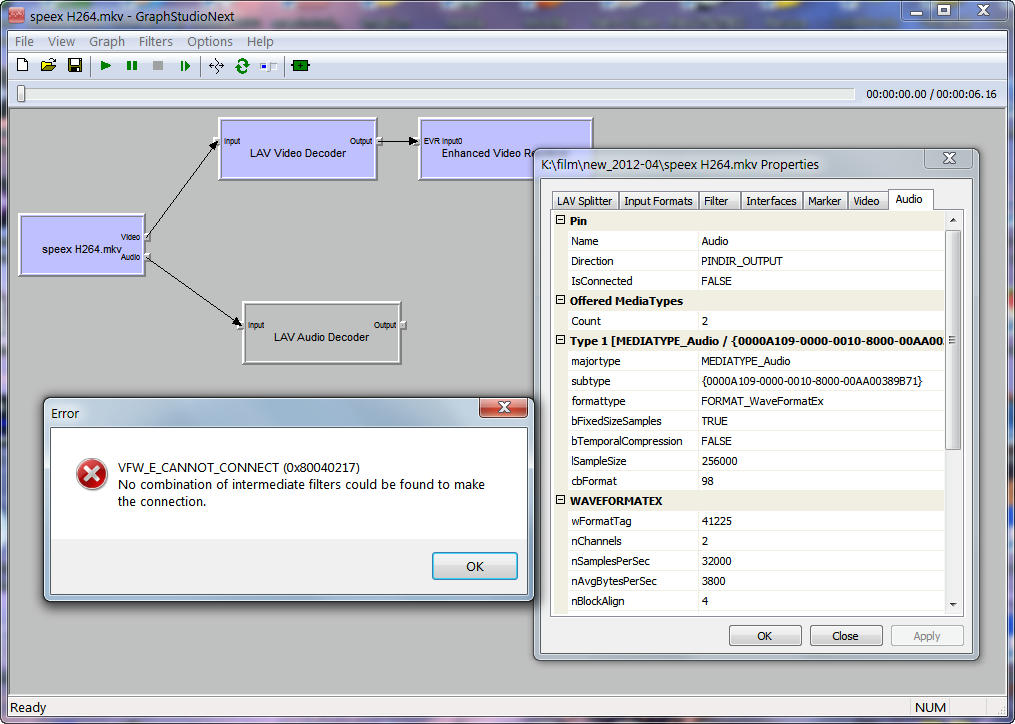Collapse the WAVEFORMATEX section
The width and height of the screenshot is (1015, 724).
(x=561, y=500)
